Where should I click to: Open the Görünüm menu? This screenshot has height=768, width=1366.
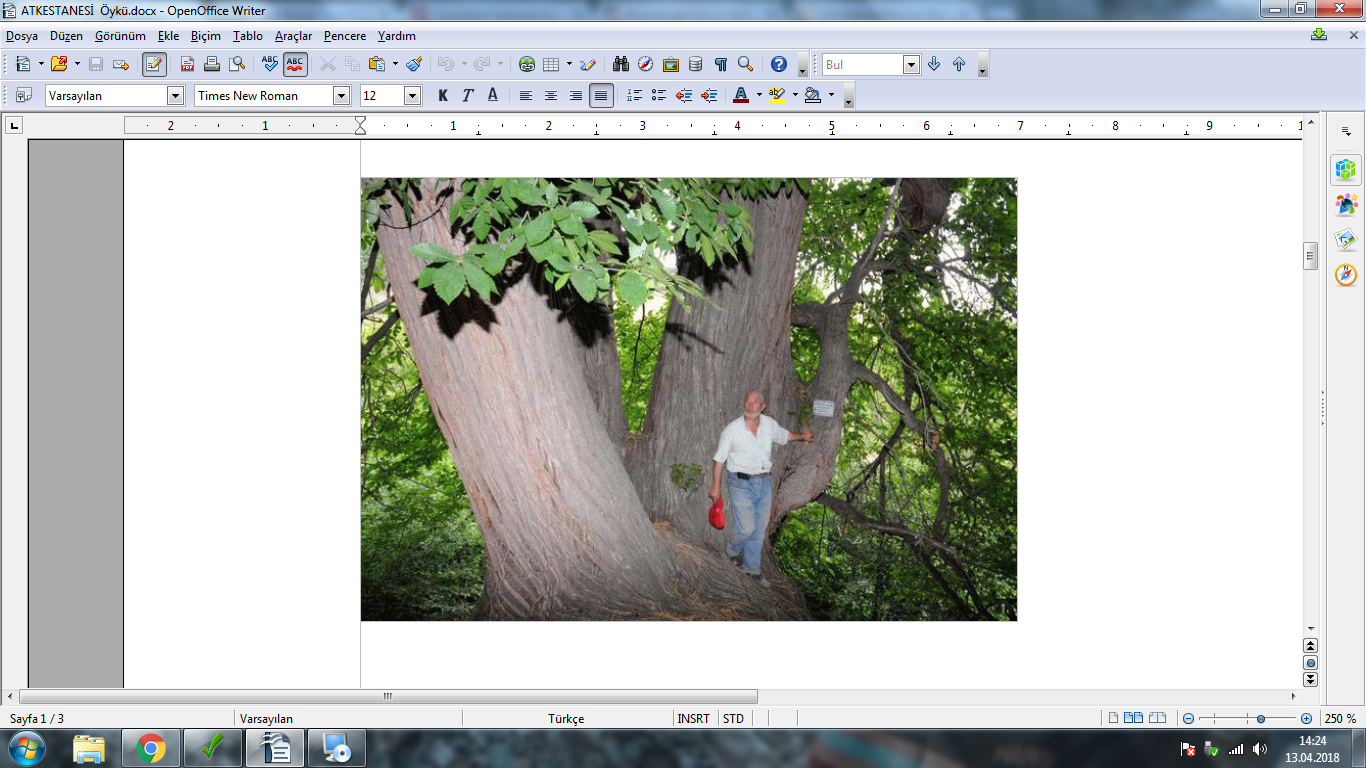pos(121,35)
